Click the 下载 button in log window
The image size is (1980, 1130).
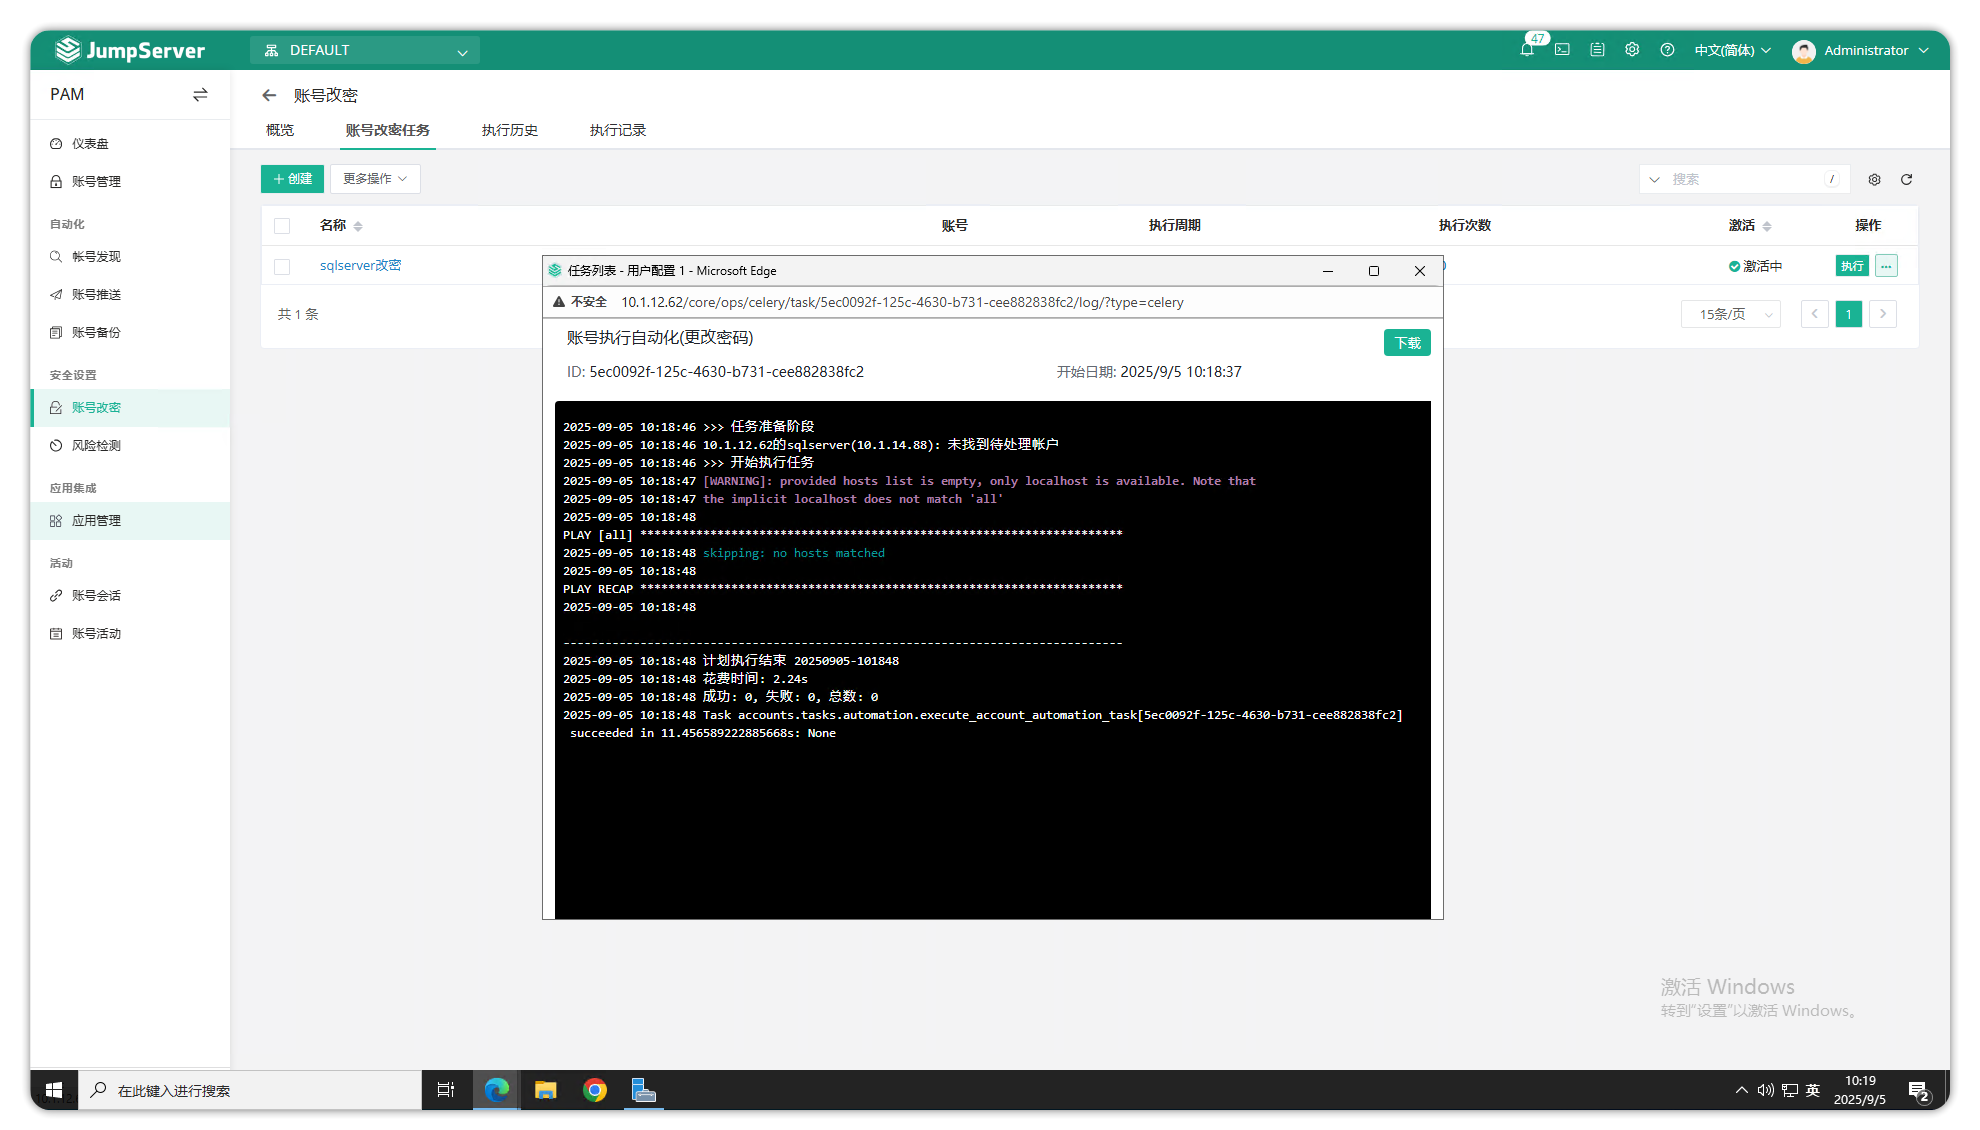[1407, 343]
